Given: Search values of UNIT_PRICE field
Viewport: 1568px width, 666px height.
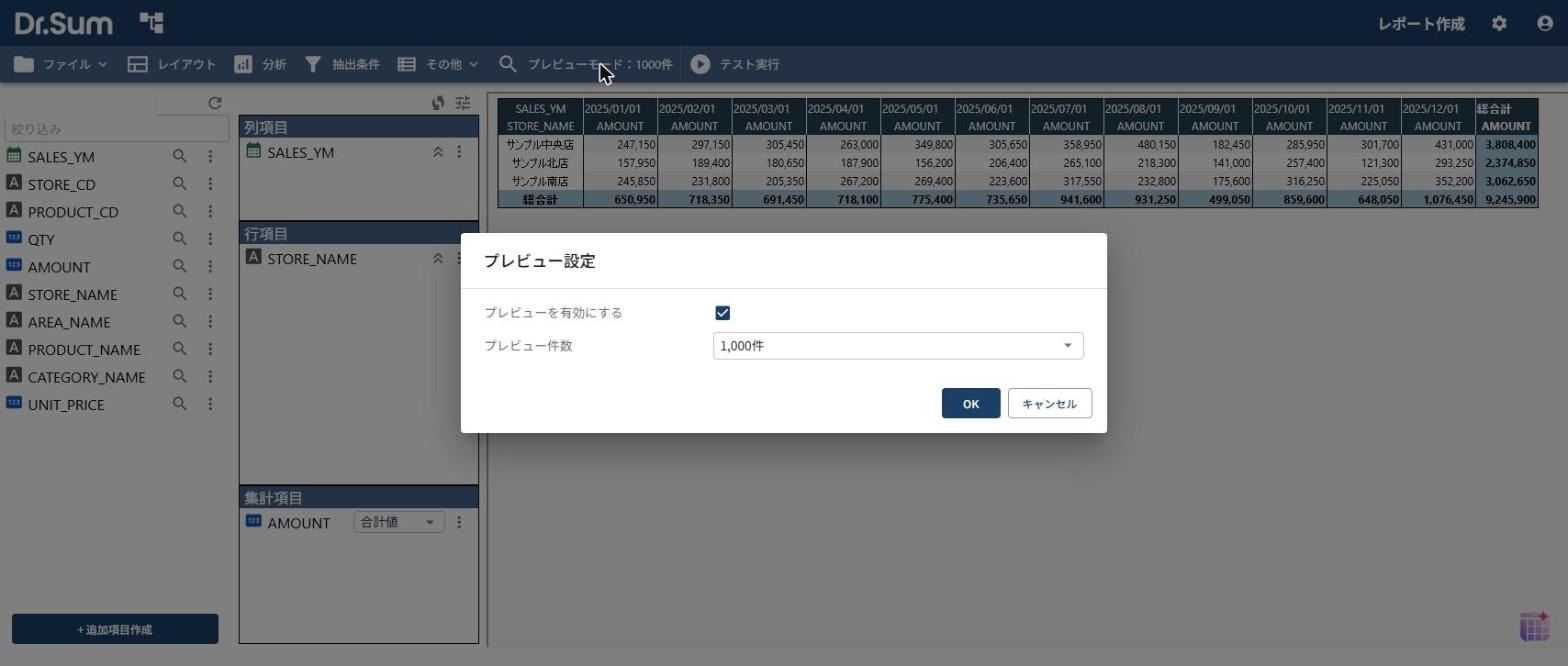Looking at the screenshot, I should [180, 404].
